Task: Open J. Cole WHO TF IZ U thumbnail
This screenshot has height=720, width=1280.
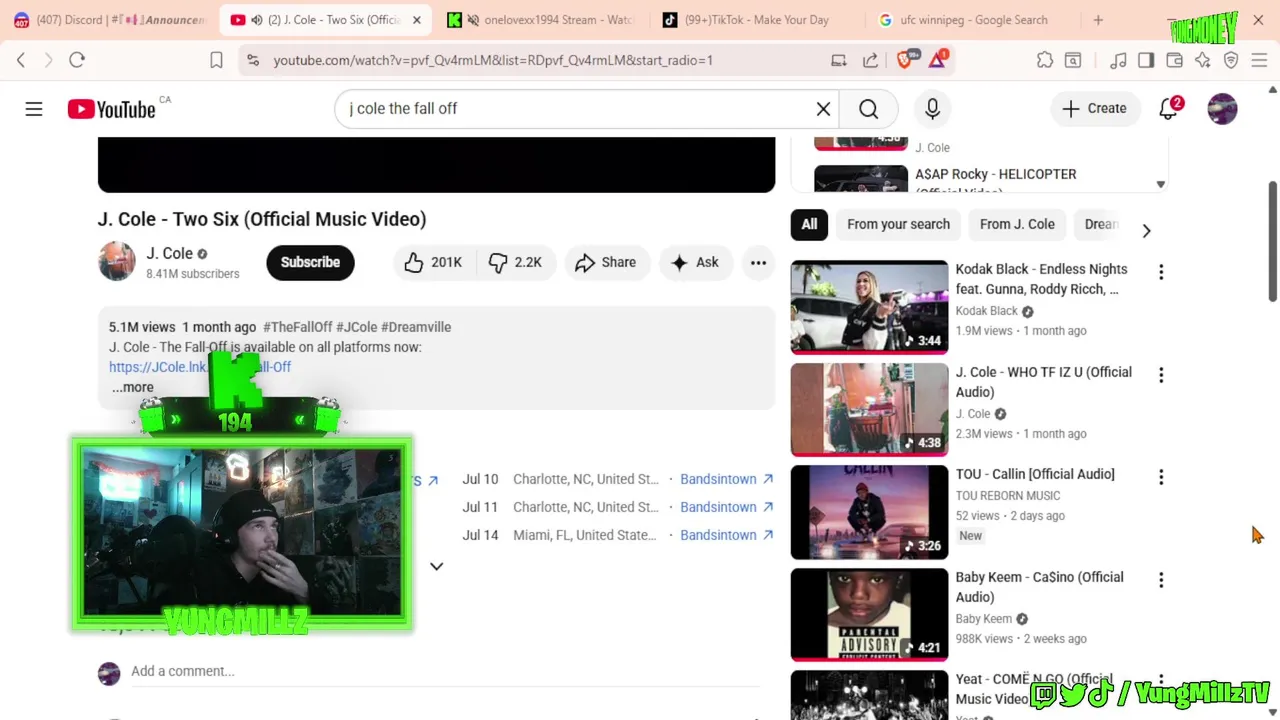Action: pyautogui.click(x=869, y=409)
